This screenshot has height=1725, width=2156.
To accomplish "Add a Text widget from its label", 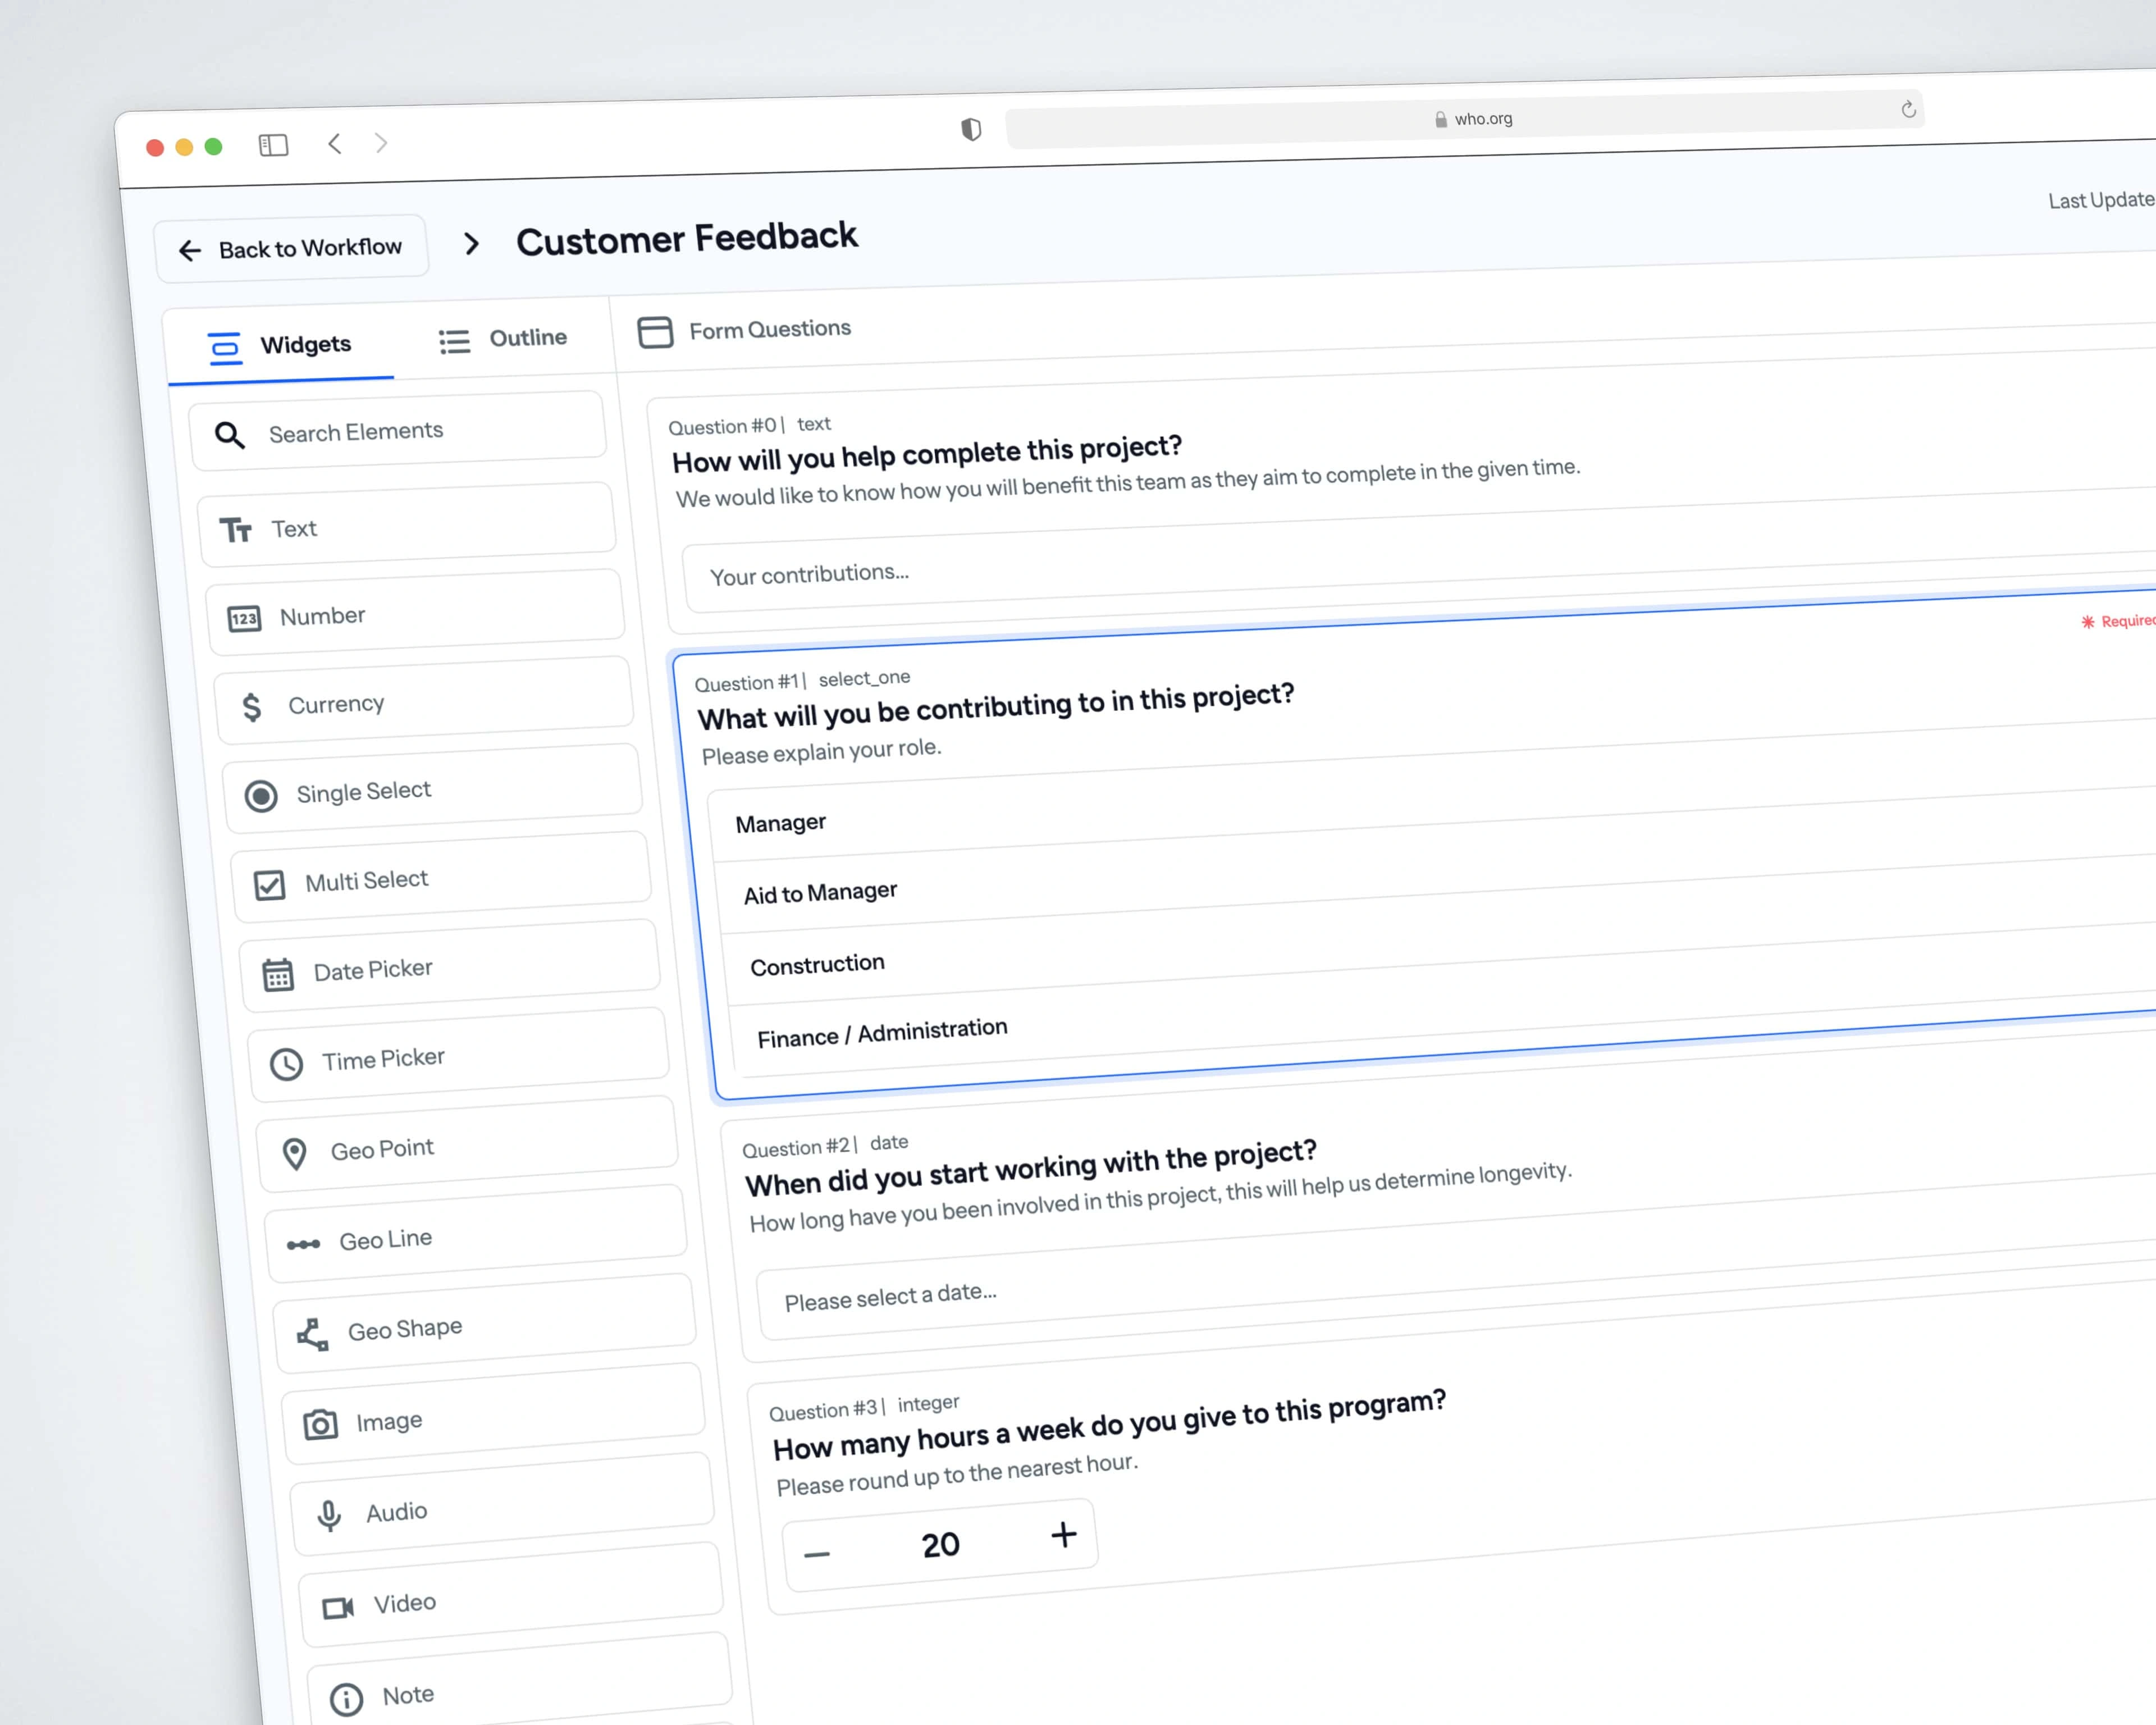I will coord(294,528).
